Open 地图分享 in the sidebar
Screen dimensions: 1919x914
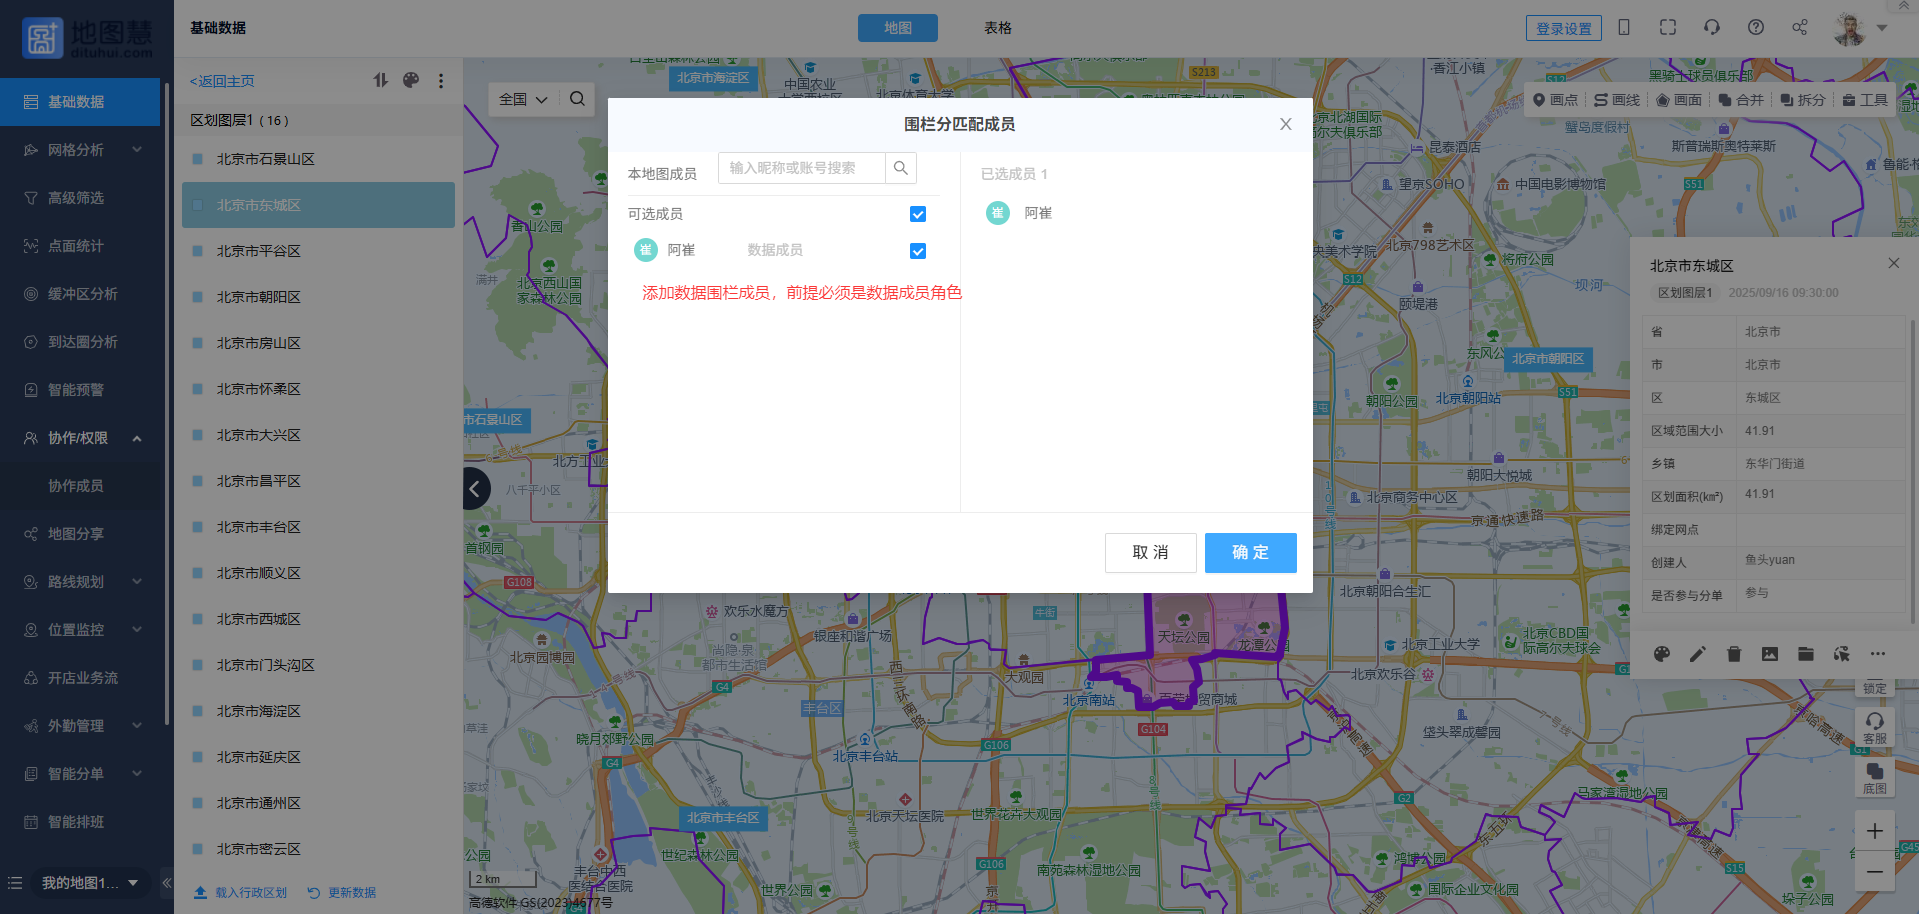point(76,534)
